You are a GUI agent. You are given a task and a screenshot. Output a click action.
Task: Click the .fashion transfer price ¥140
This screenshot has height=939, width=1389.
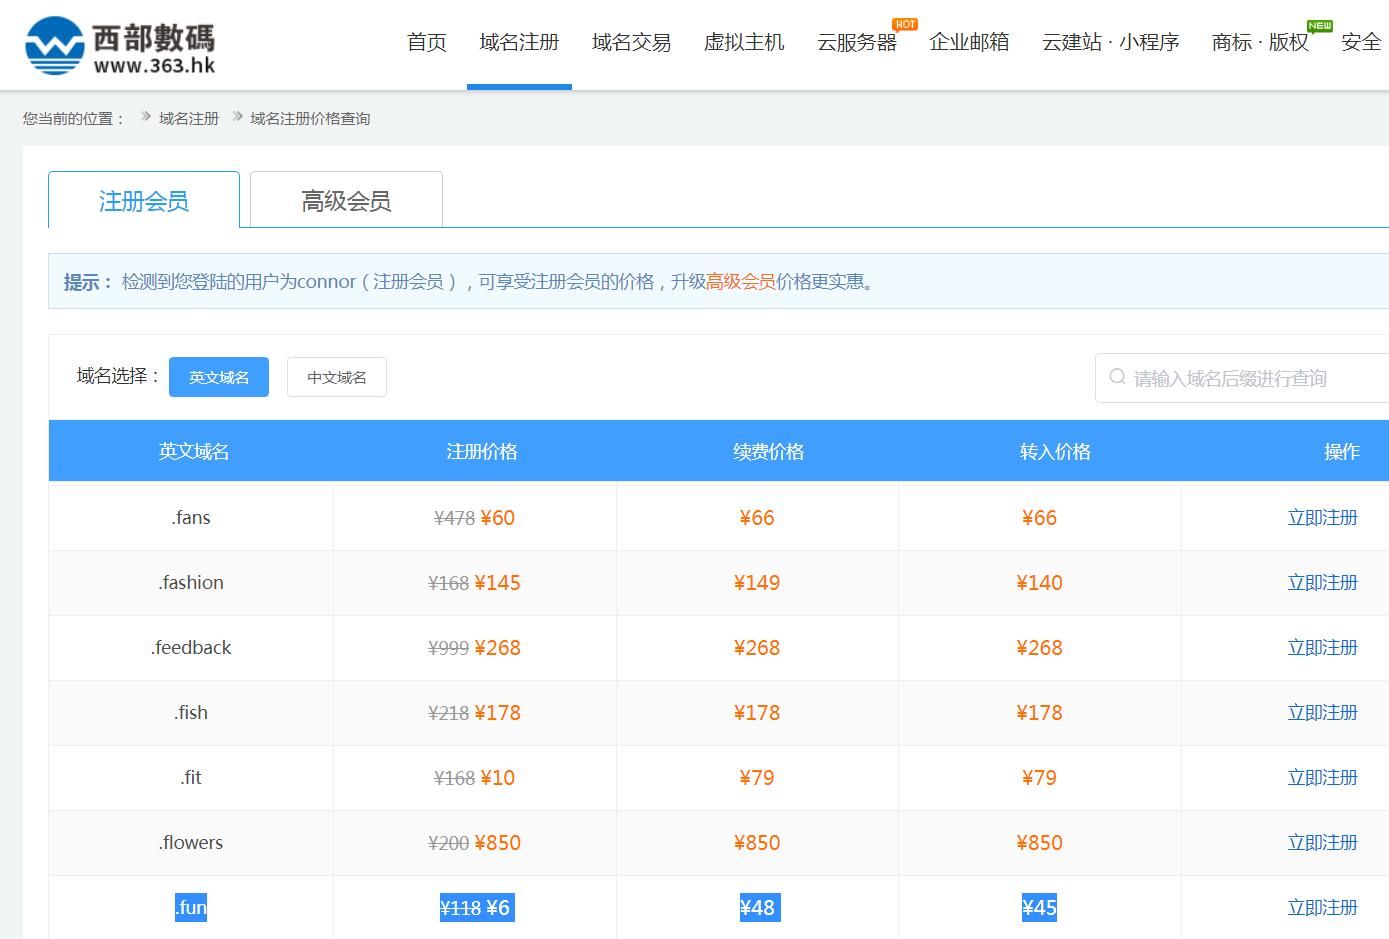point(1039,582)
